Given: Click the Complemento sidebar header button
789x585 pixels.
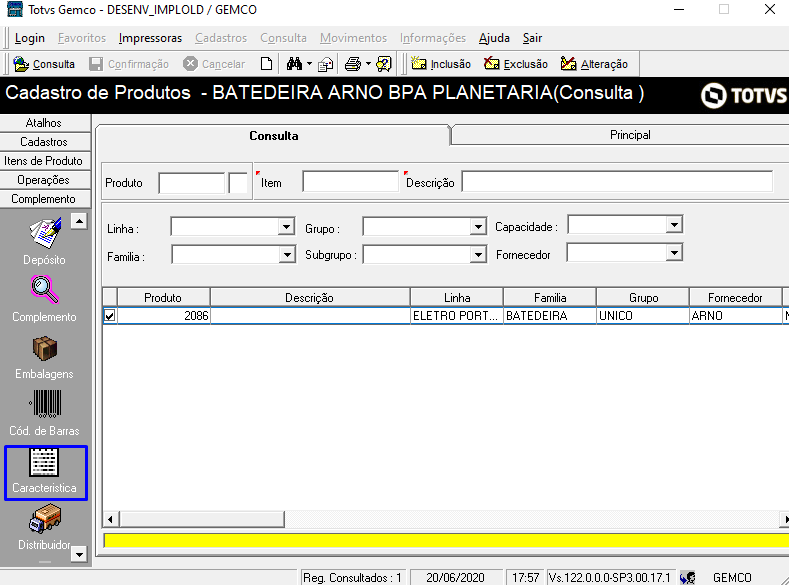Looking at the screenshot, I should 44,199.
